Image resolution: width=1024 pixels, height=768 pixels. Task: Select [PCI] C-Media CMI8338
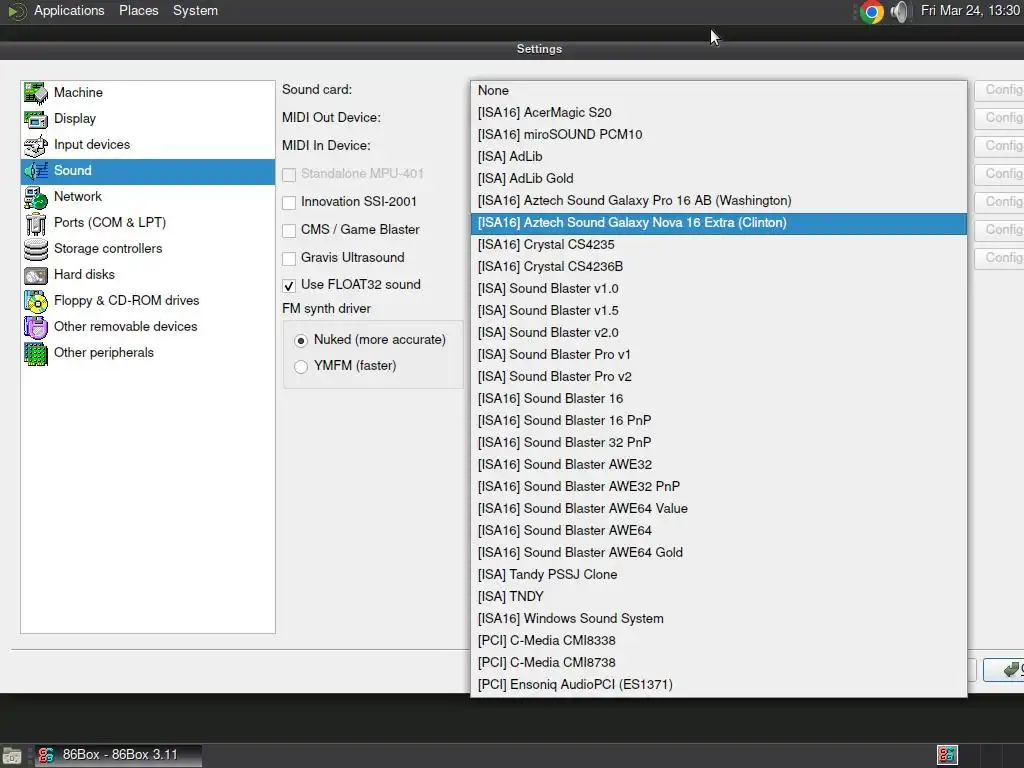coord(718,641)
